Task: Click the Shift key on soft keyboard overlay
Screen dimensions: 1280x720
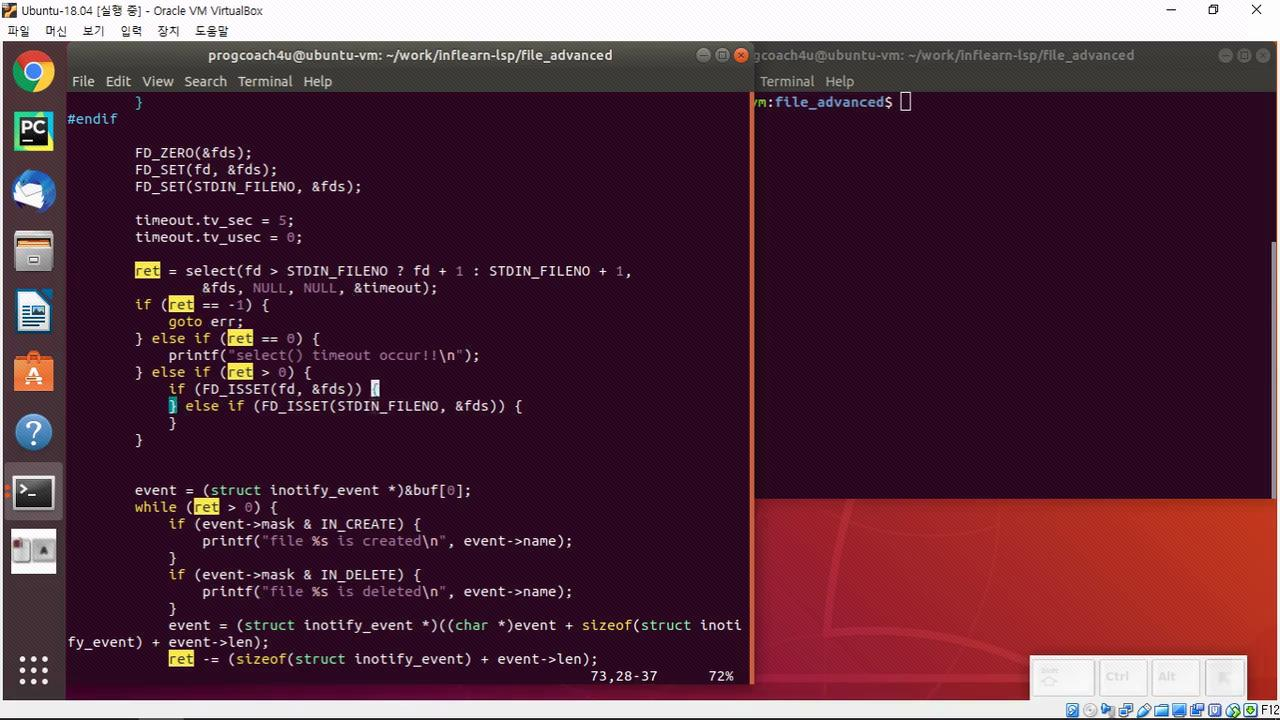Action: 1062,677
